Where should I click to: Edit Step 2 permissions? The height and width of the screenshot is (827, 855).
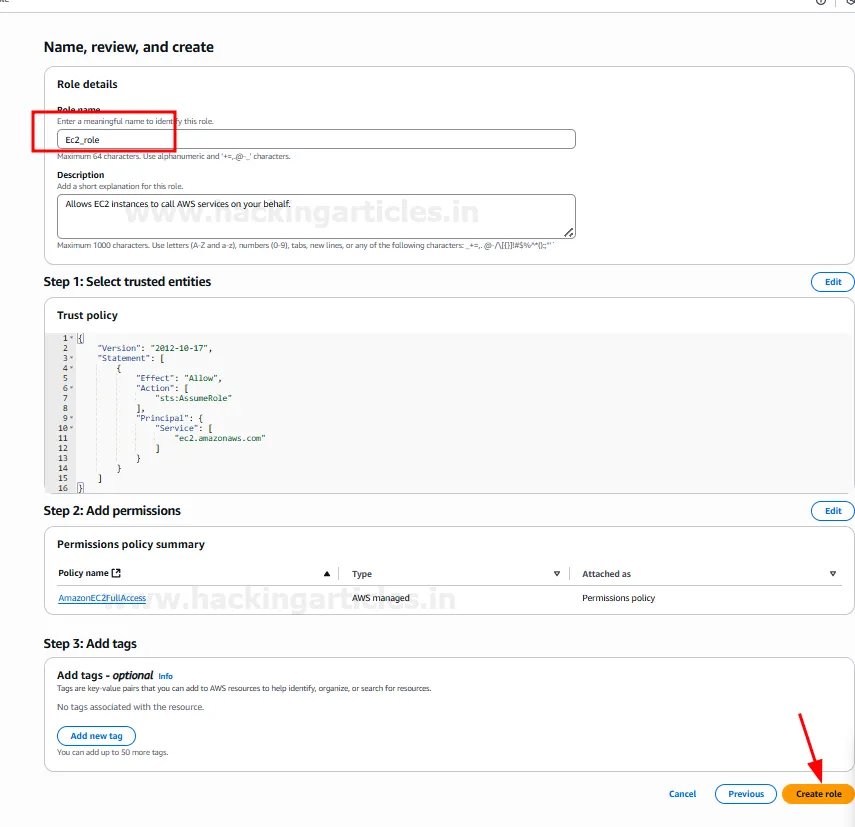(832, 511)
